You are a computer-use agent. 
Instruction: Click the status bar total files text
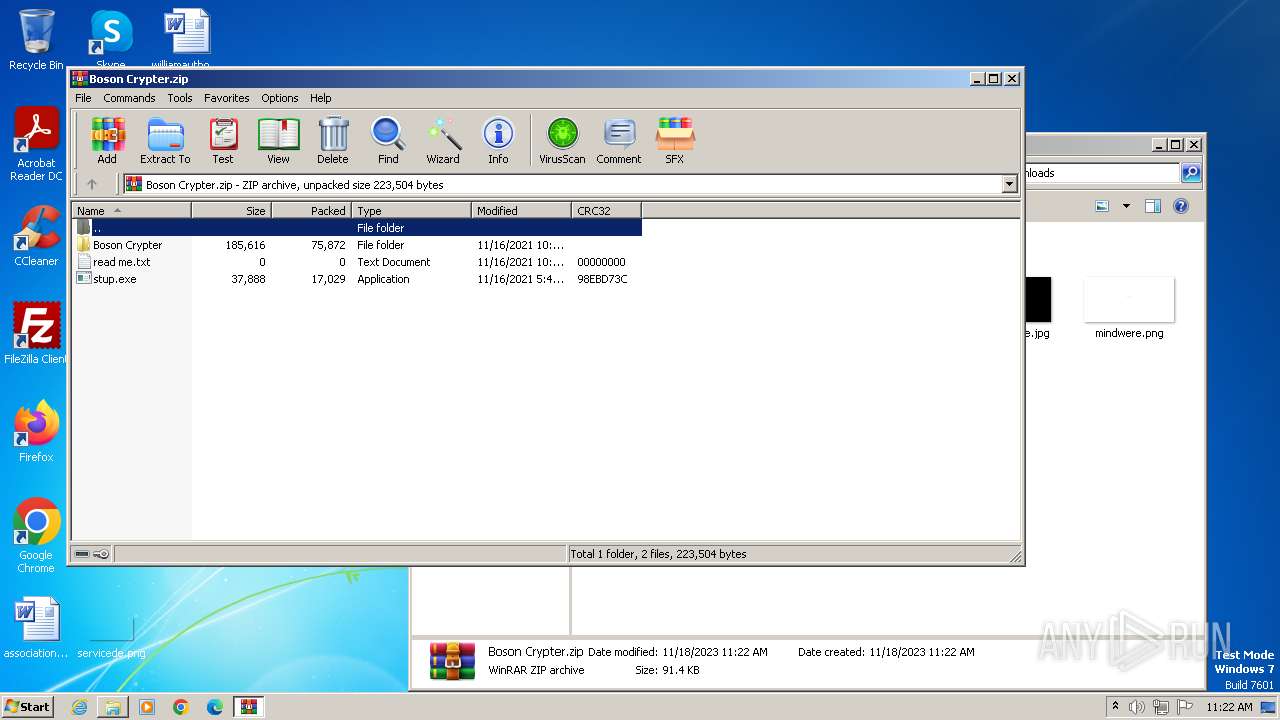click(658, 554)
